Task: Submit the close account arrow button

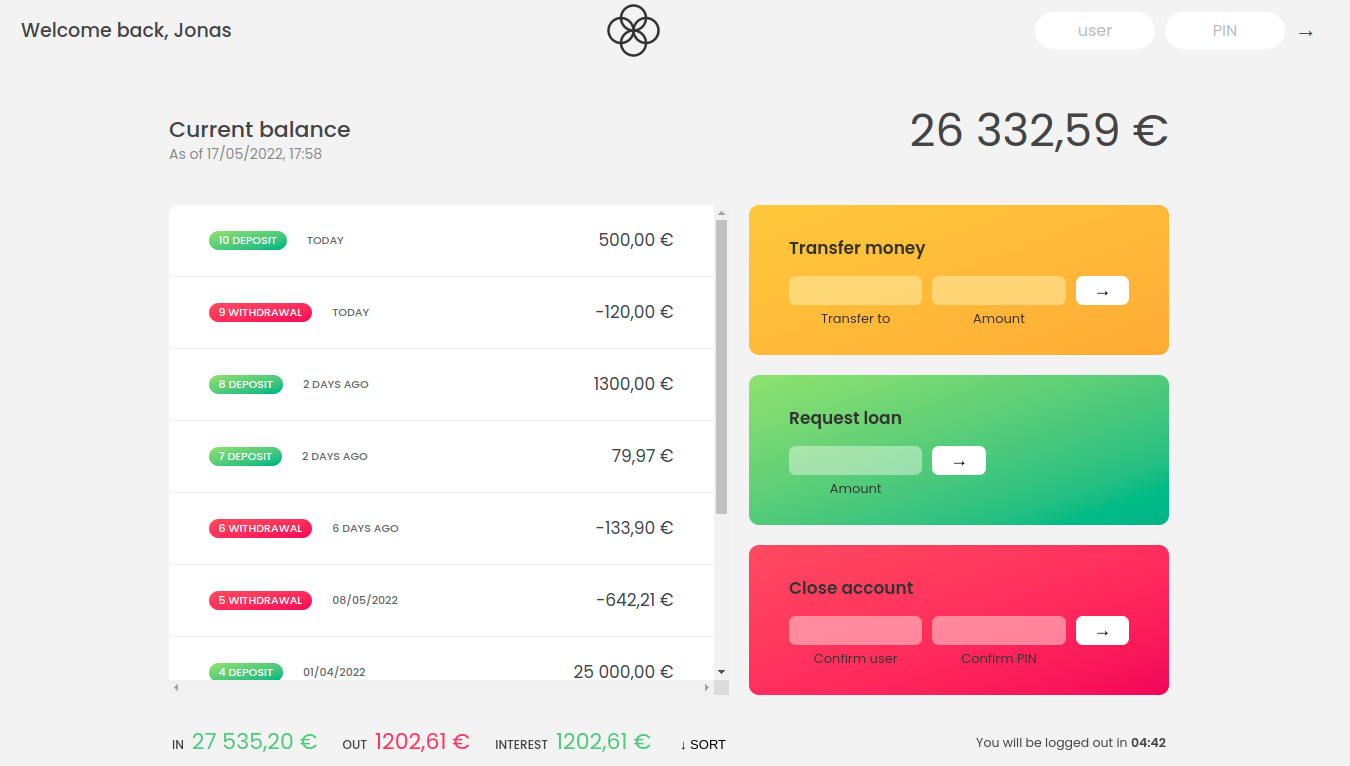Action: click(1102, 631)
